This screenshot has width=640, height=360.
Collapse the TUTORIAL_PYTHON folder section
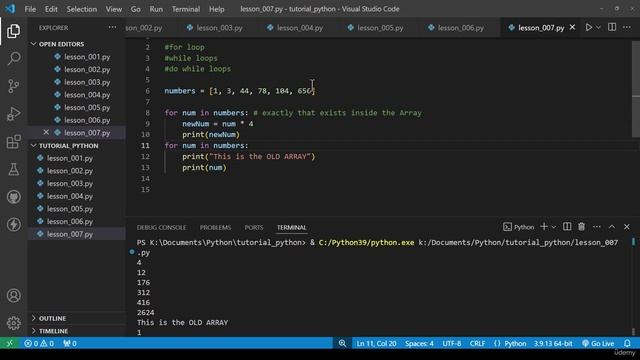pyautogui.click(x=33, y=145)
